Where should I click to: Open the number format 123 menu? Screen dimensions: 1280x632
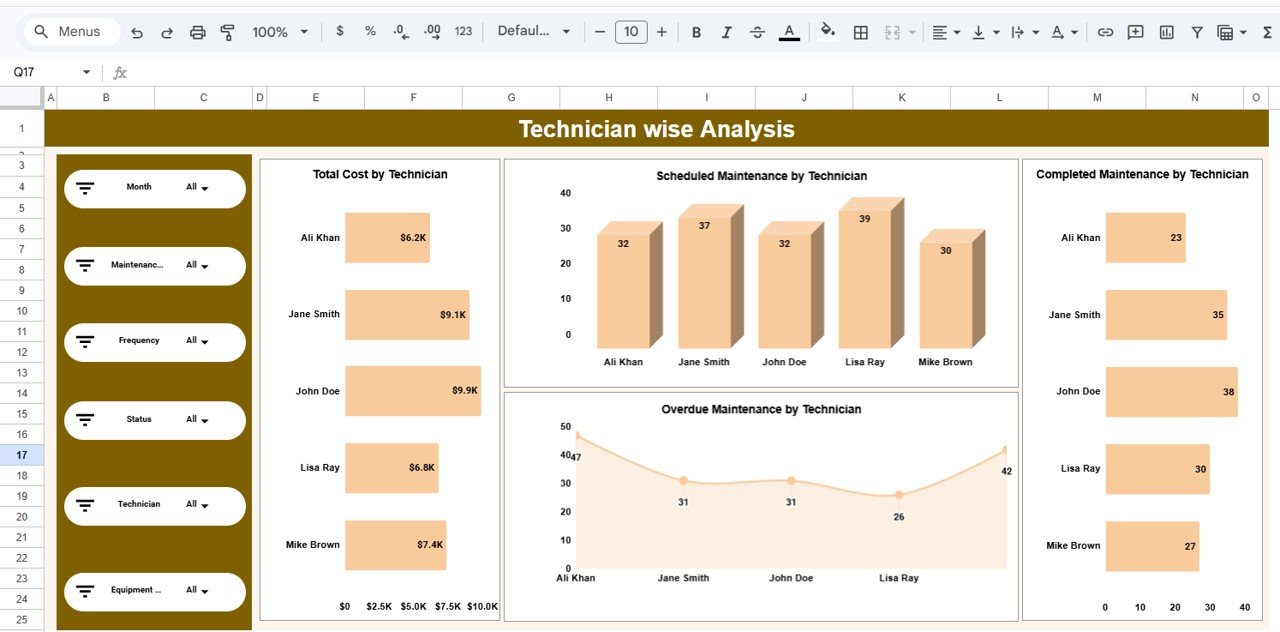tap(463, 32)
